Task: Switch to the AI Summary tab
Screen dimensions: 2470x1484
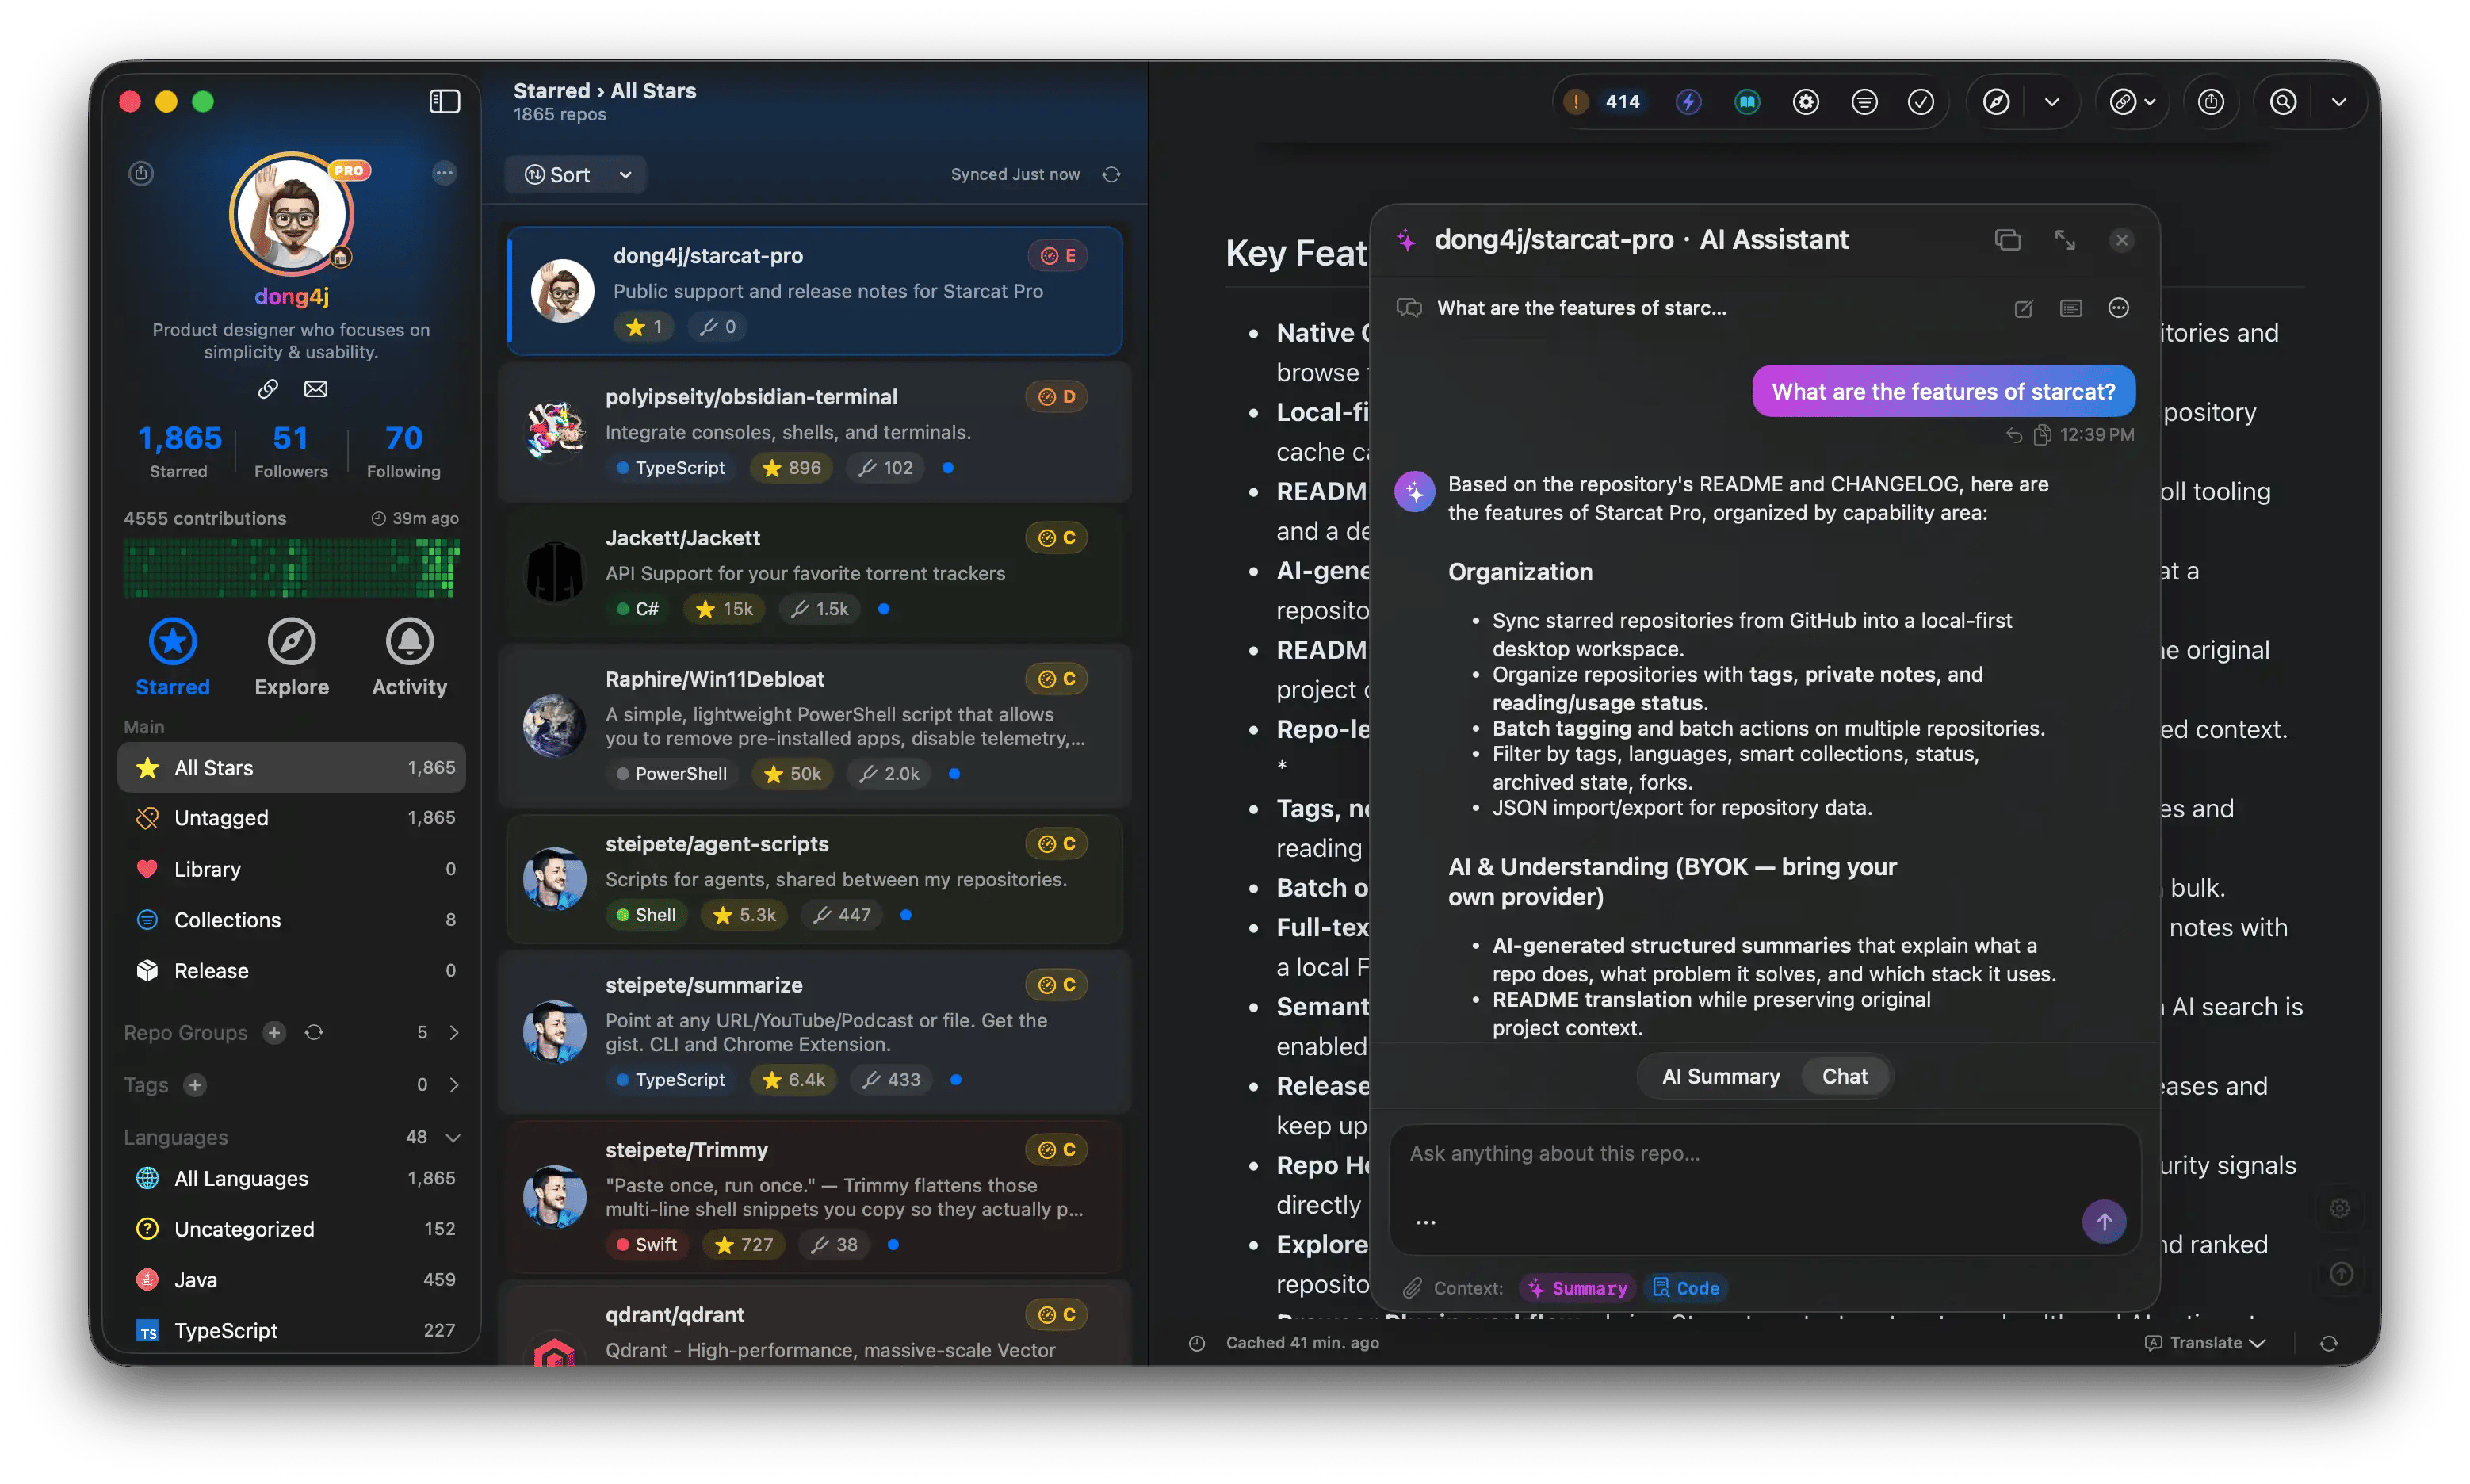Action: click(x=1720, y=1077)
